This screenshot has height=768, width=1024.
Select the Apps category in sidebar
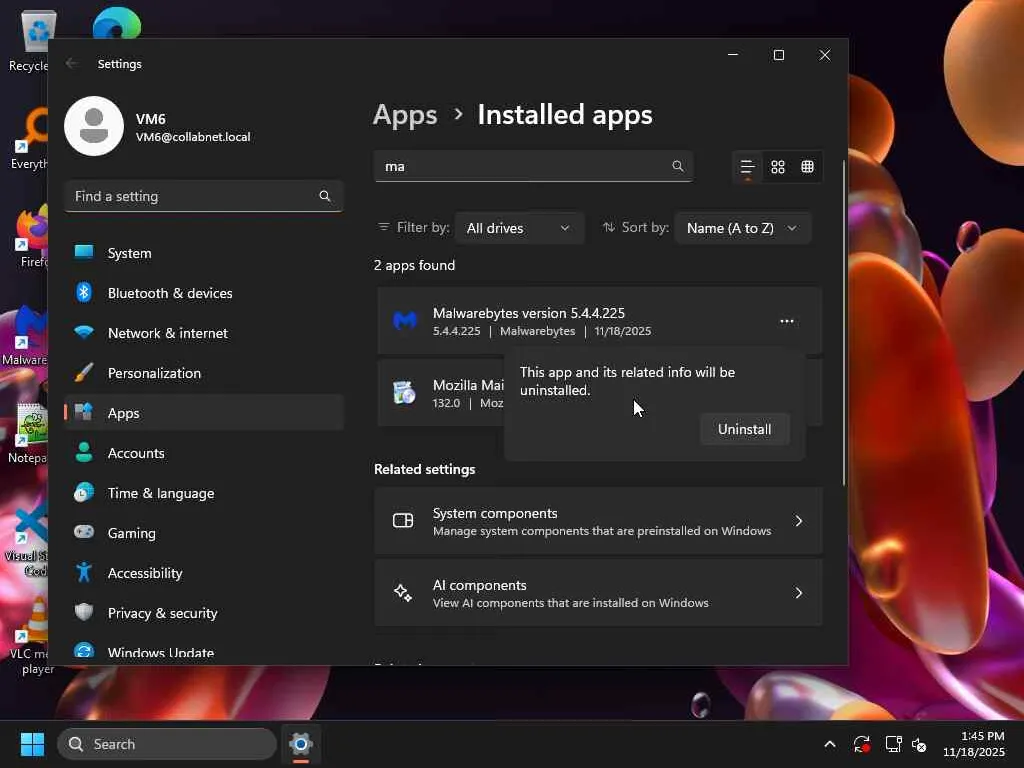204,413
